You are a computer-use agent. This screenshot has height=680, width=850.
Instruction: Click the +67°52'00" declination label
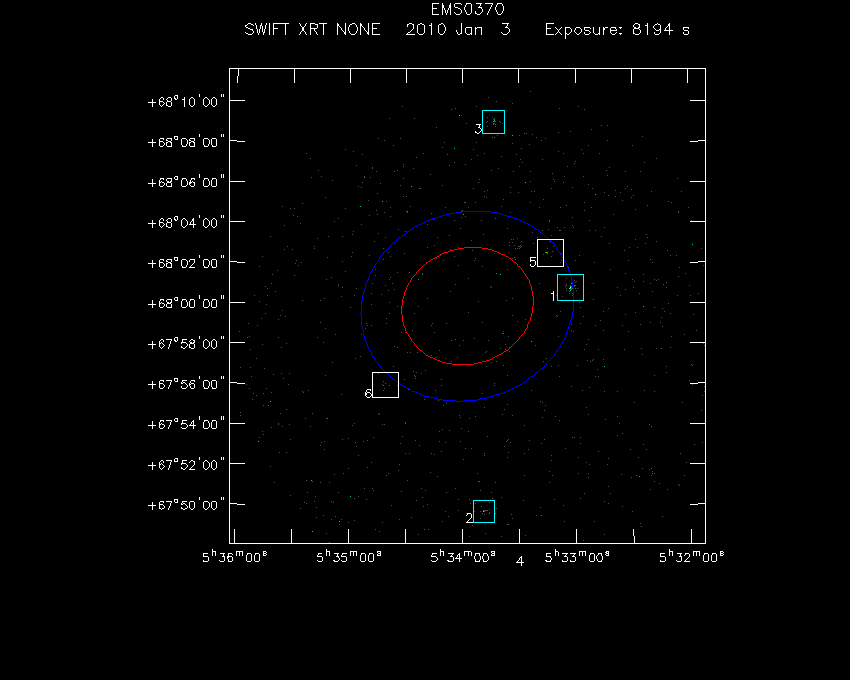tap(186, 465)
